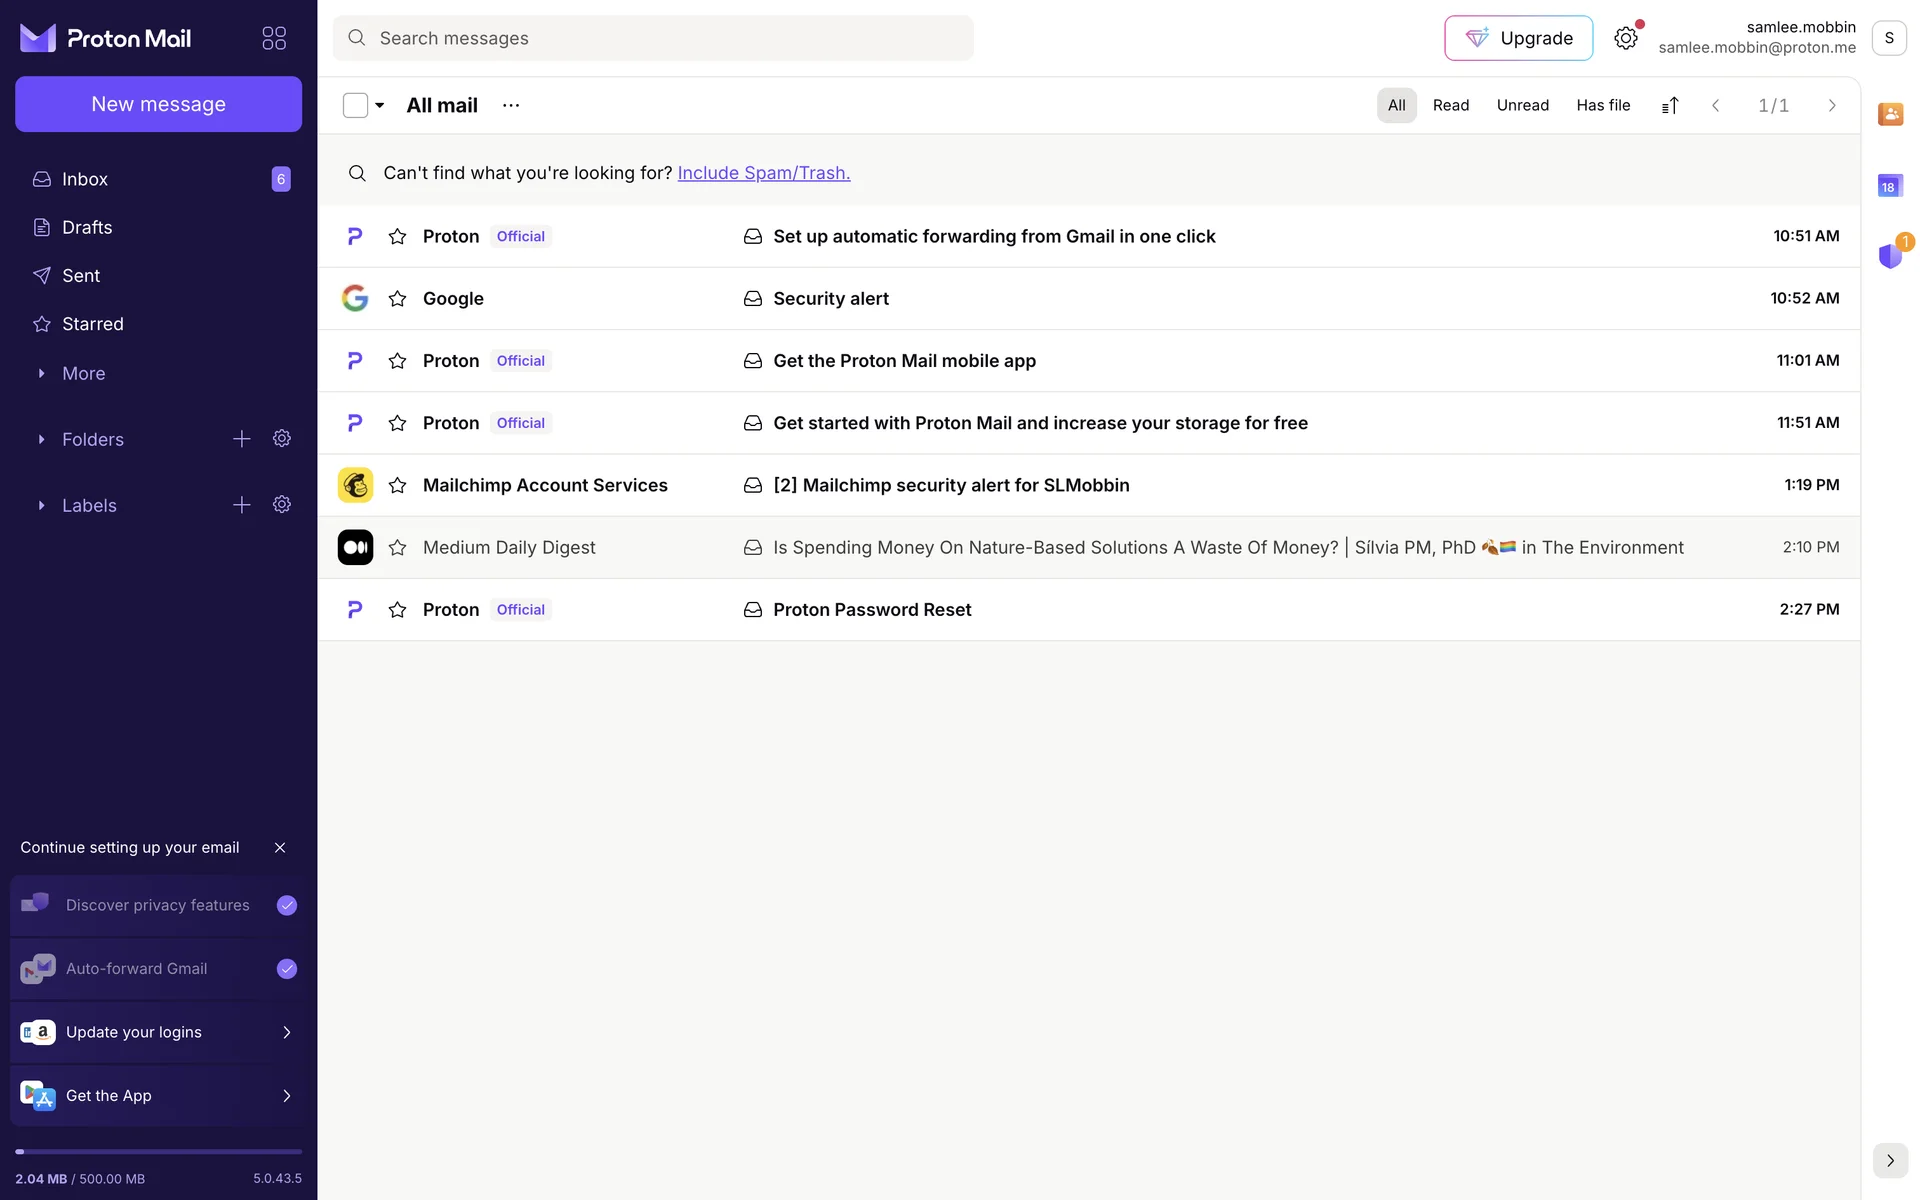Filter messages by Has file
Viewport: 1920px width, 1200px height.
point(1602,105)
